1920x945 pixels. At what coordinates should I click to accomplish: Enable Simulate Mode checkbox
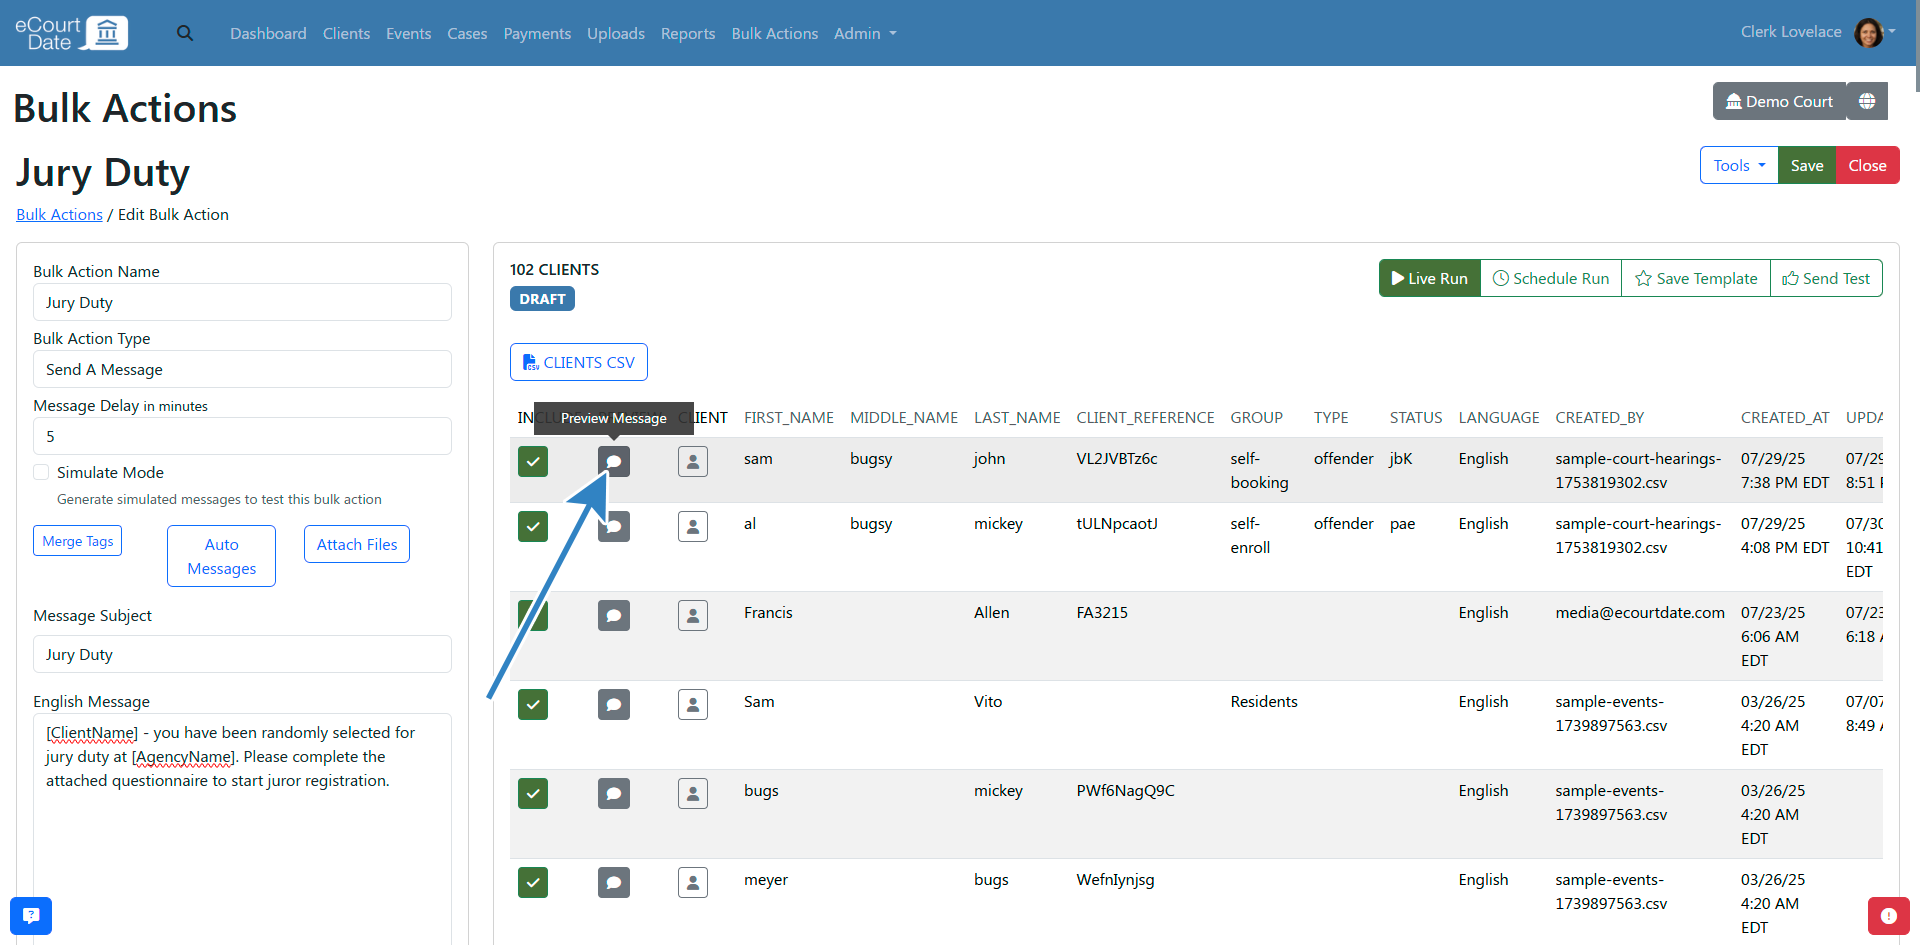(x=41, y=472)
